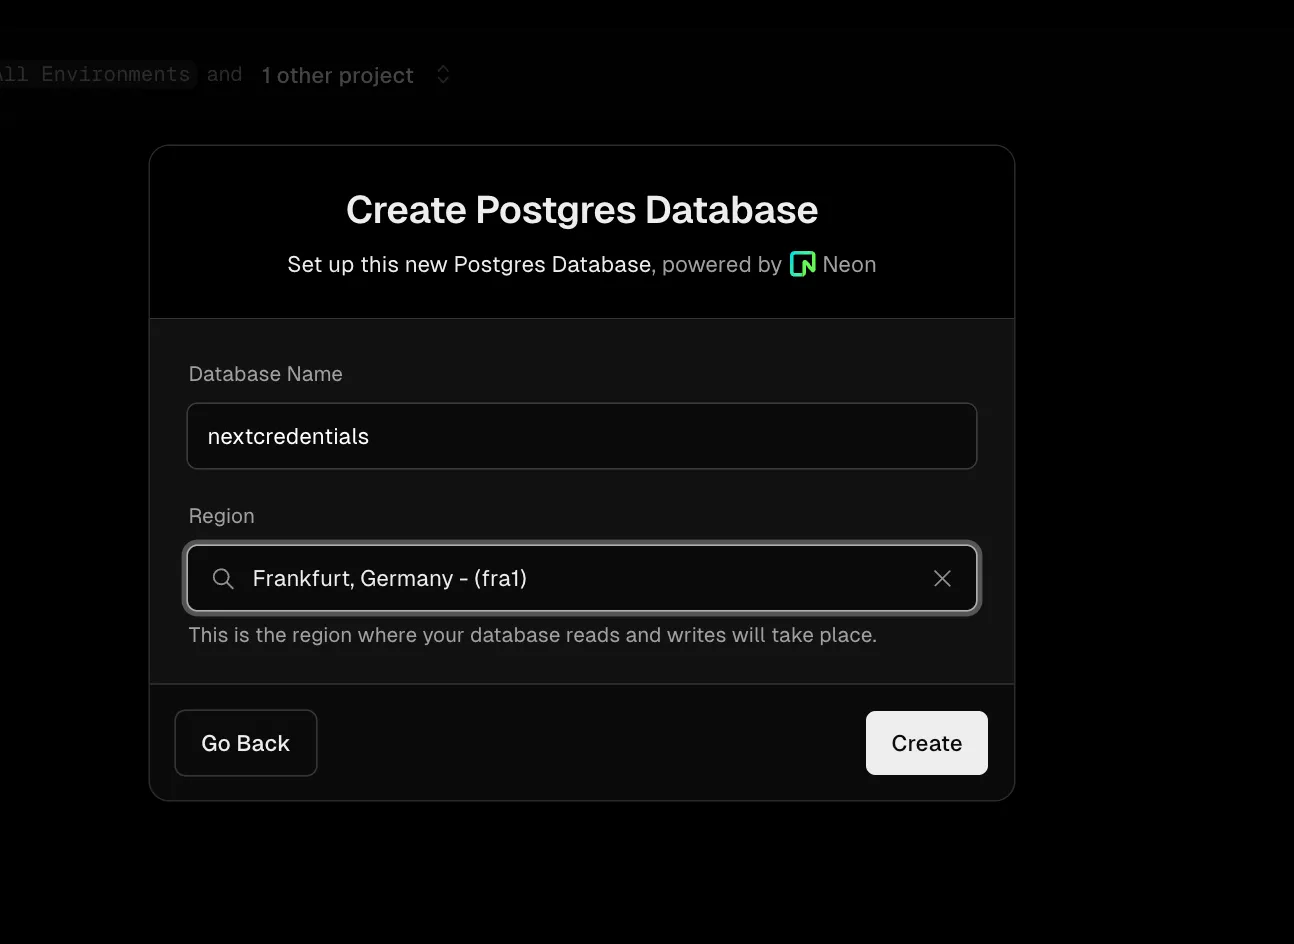Image resolution: width=1294 pixels, height=944 pixels.
Task: Click the search magnifier in Region field
Action: coord(223,579)
